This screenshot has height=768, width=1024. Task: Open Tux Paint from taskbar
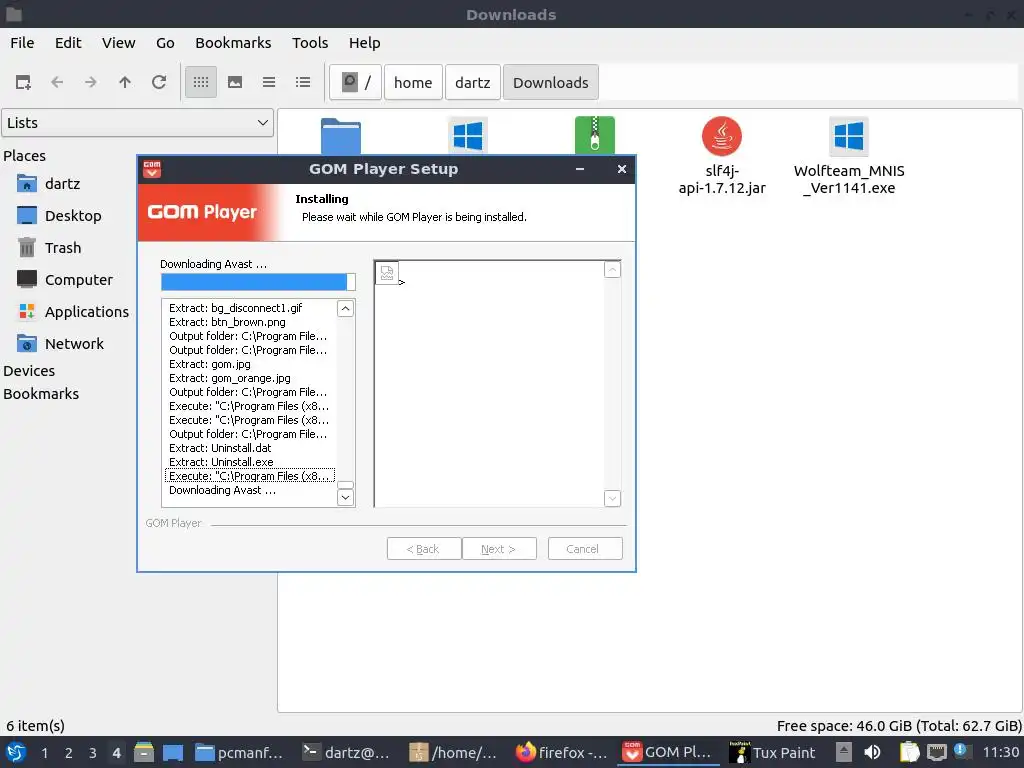coord(773,753)
